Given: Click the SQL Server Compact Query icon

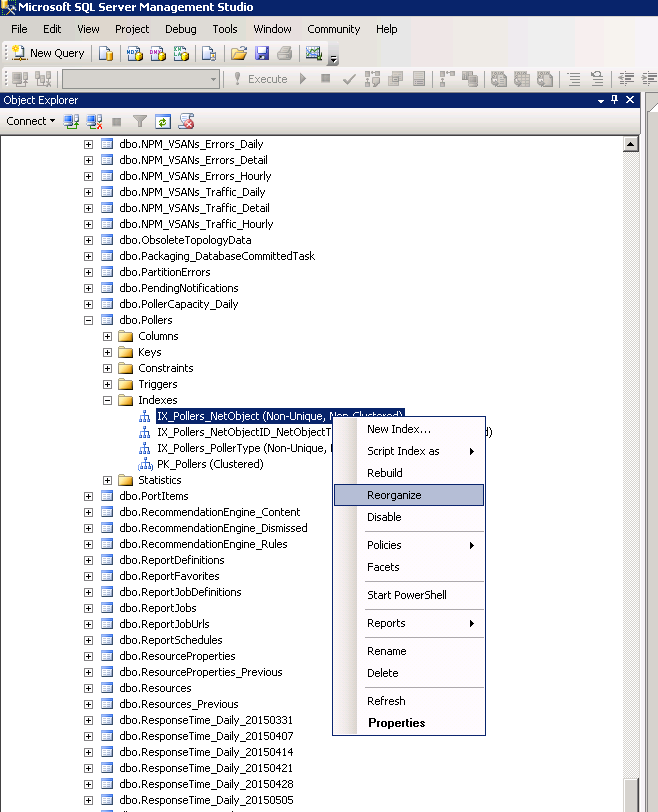Looking at the screenshot, I should [209, 53].
